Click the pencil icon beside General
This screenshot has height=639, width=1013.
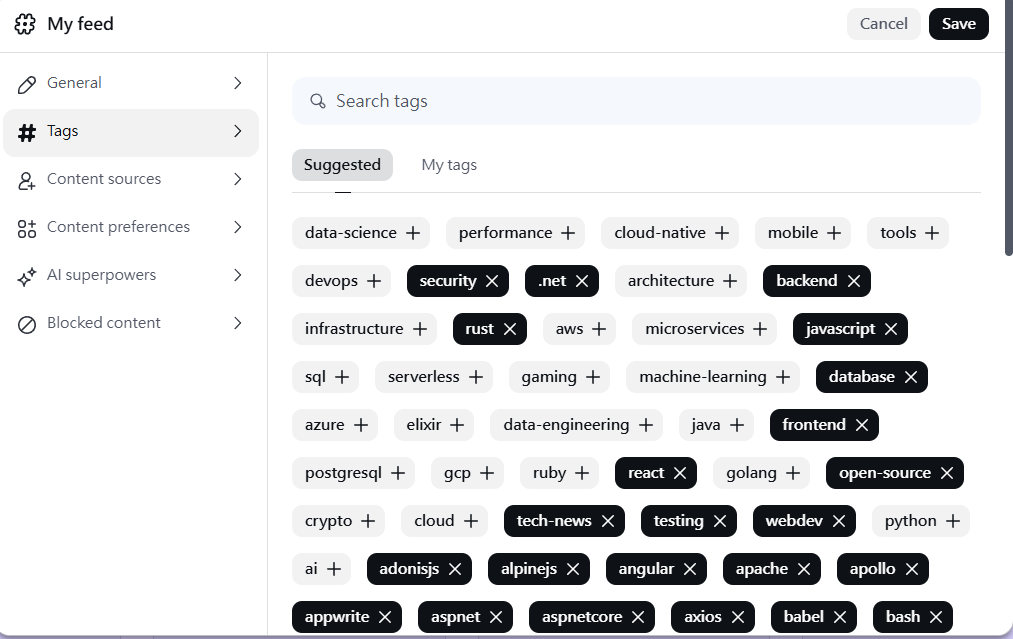(x=27, y=83)
